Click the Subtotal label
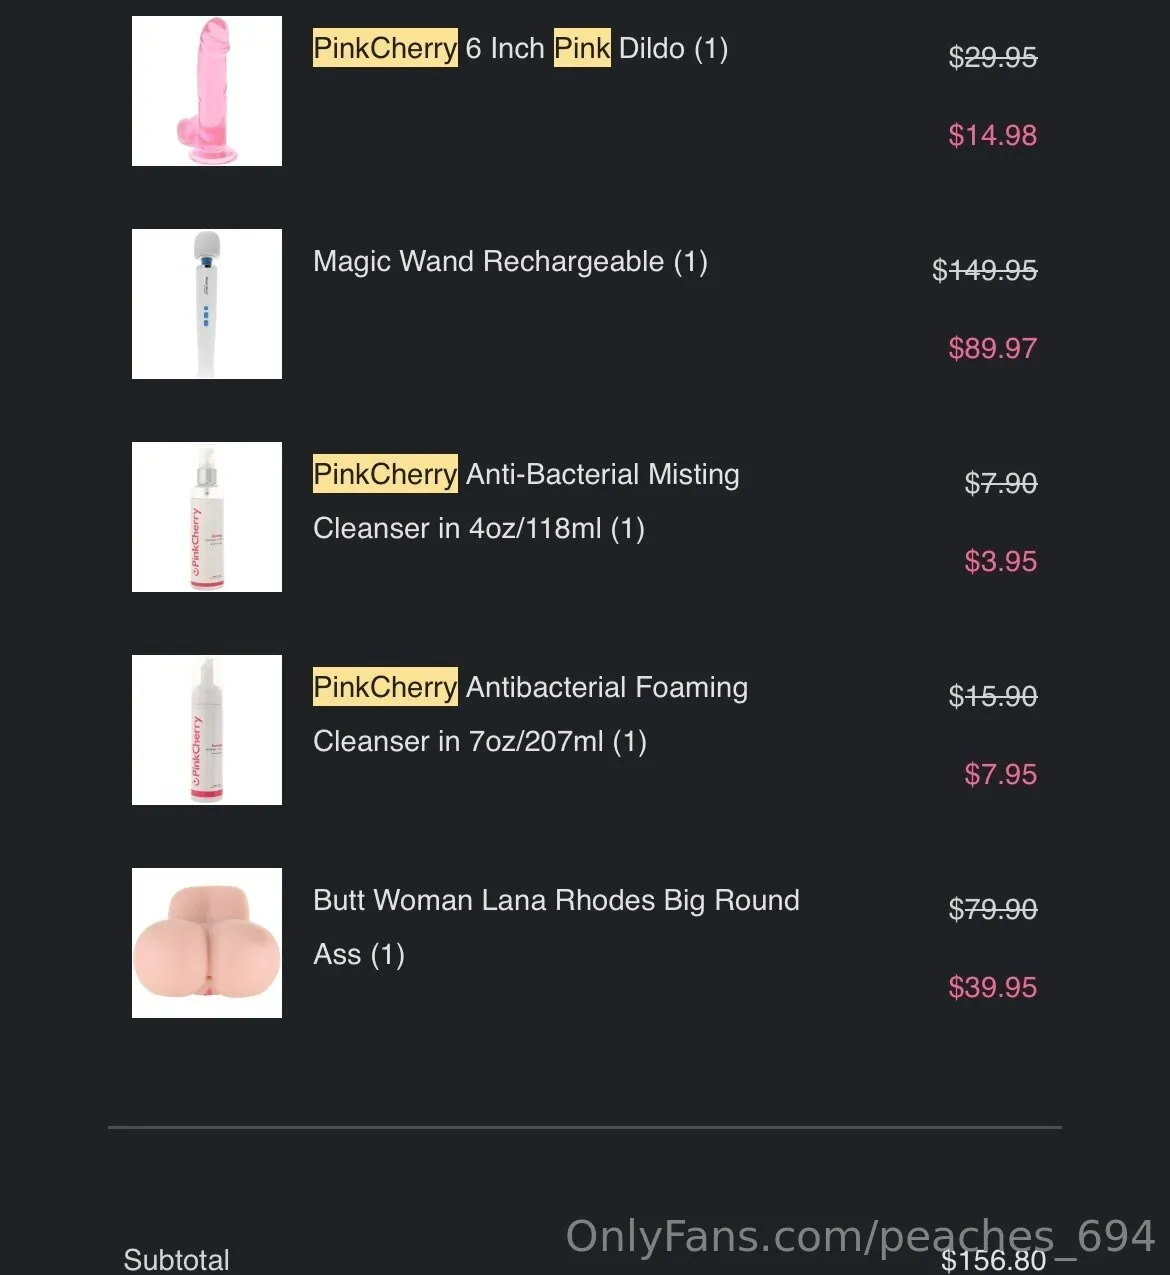Image resolution: width=1170 pixels, height=1275 pixels. tap(176, 1259)
